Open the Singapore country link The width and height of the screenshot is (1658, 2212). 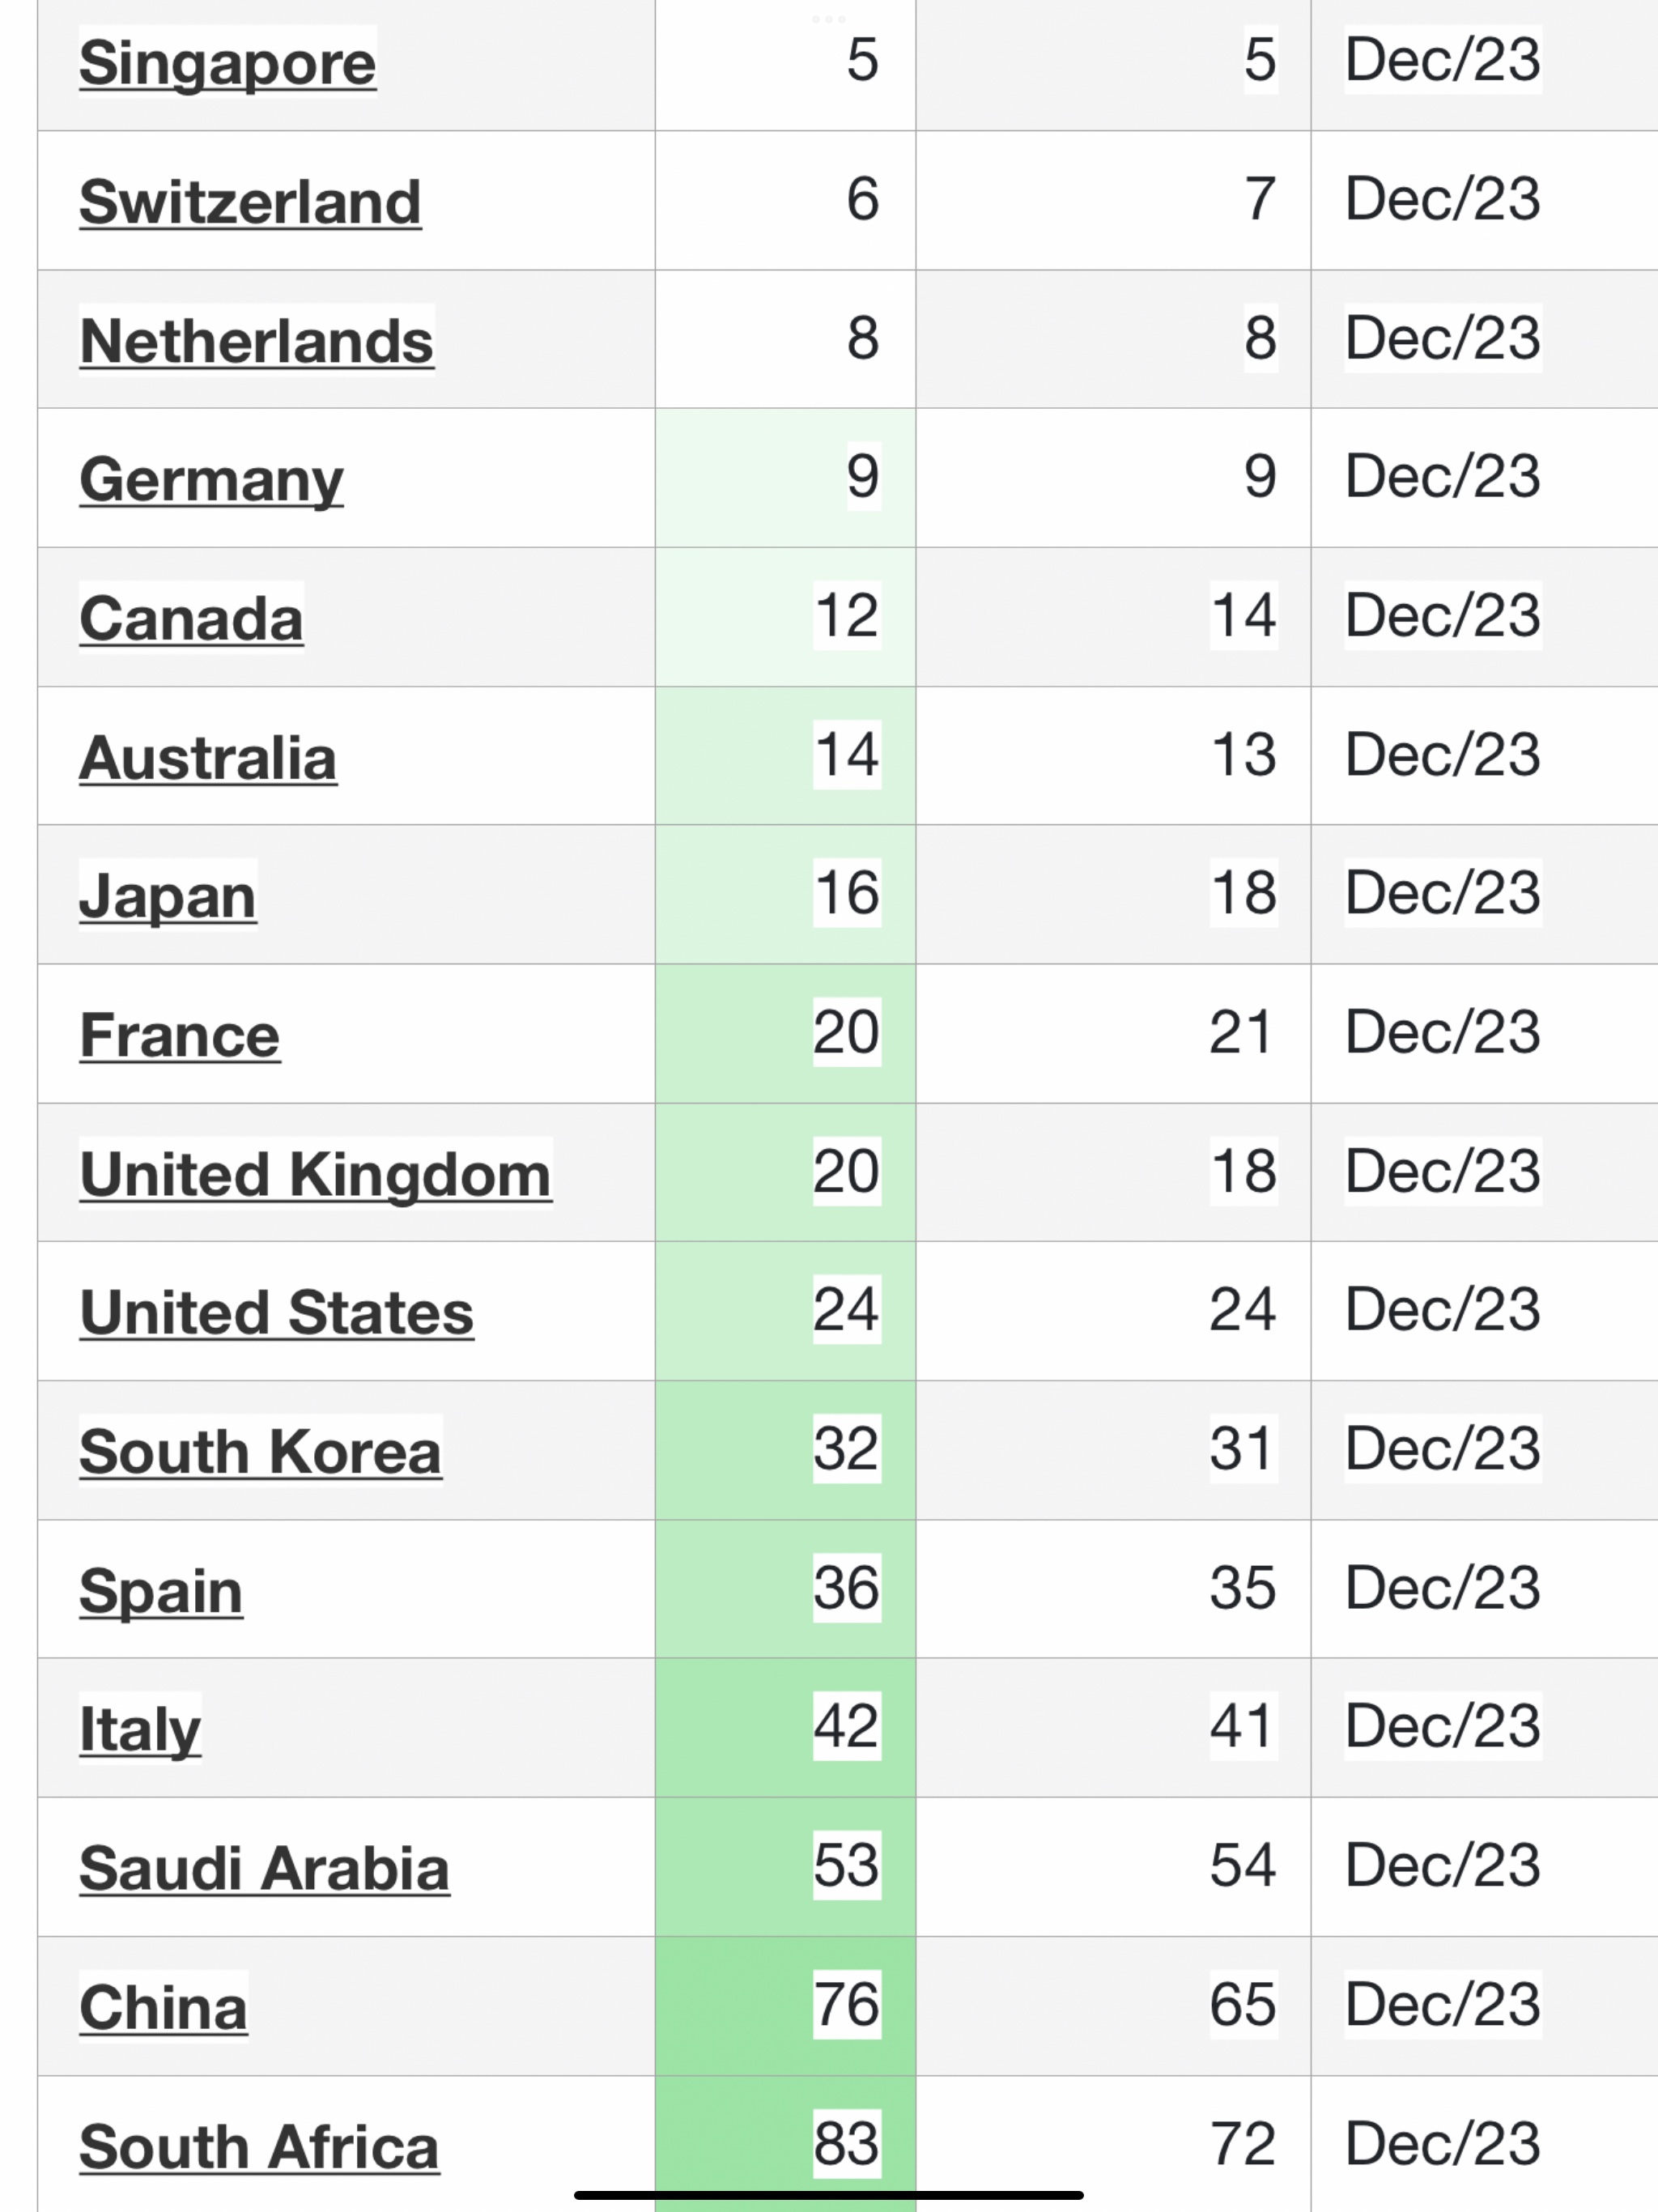pos(227,62)
